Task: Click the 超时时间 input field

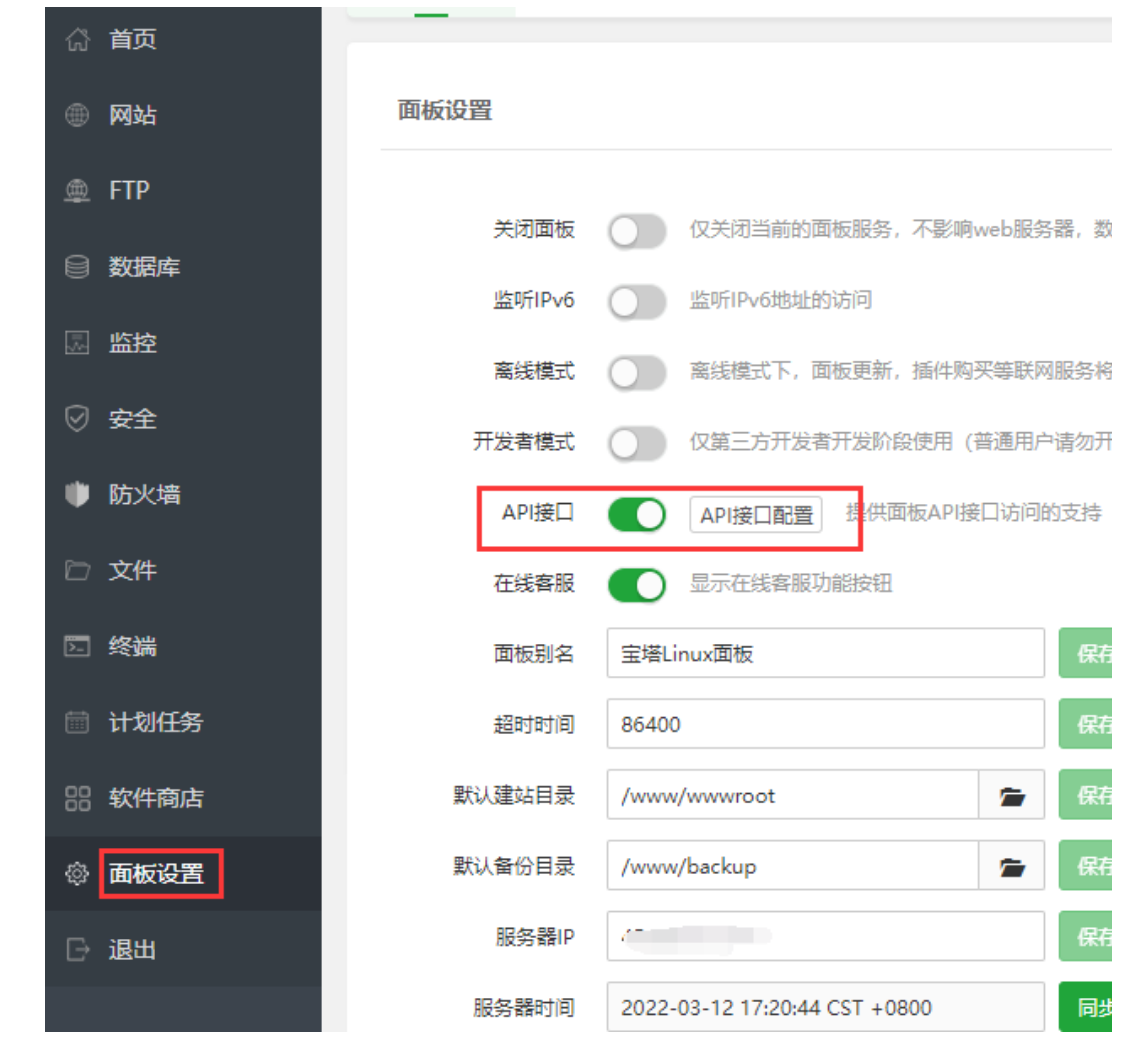Action: (825, 725)
